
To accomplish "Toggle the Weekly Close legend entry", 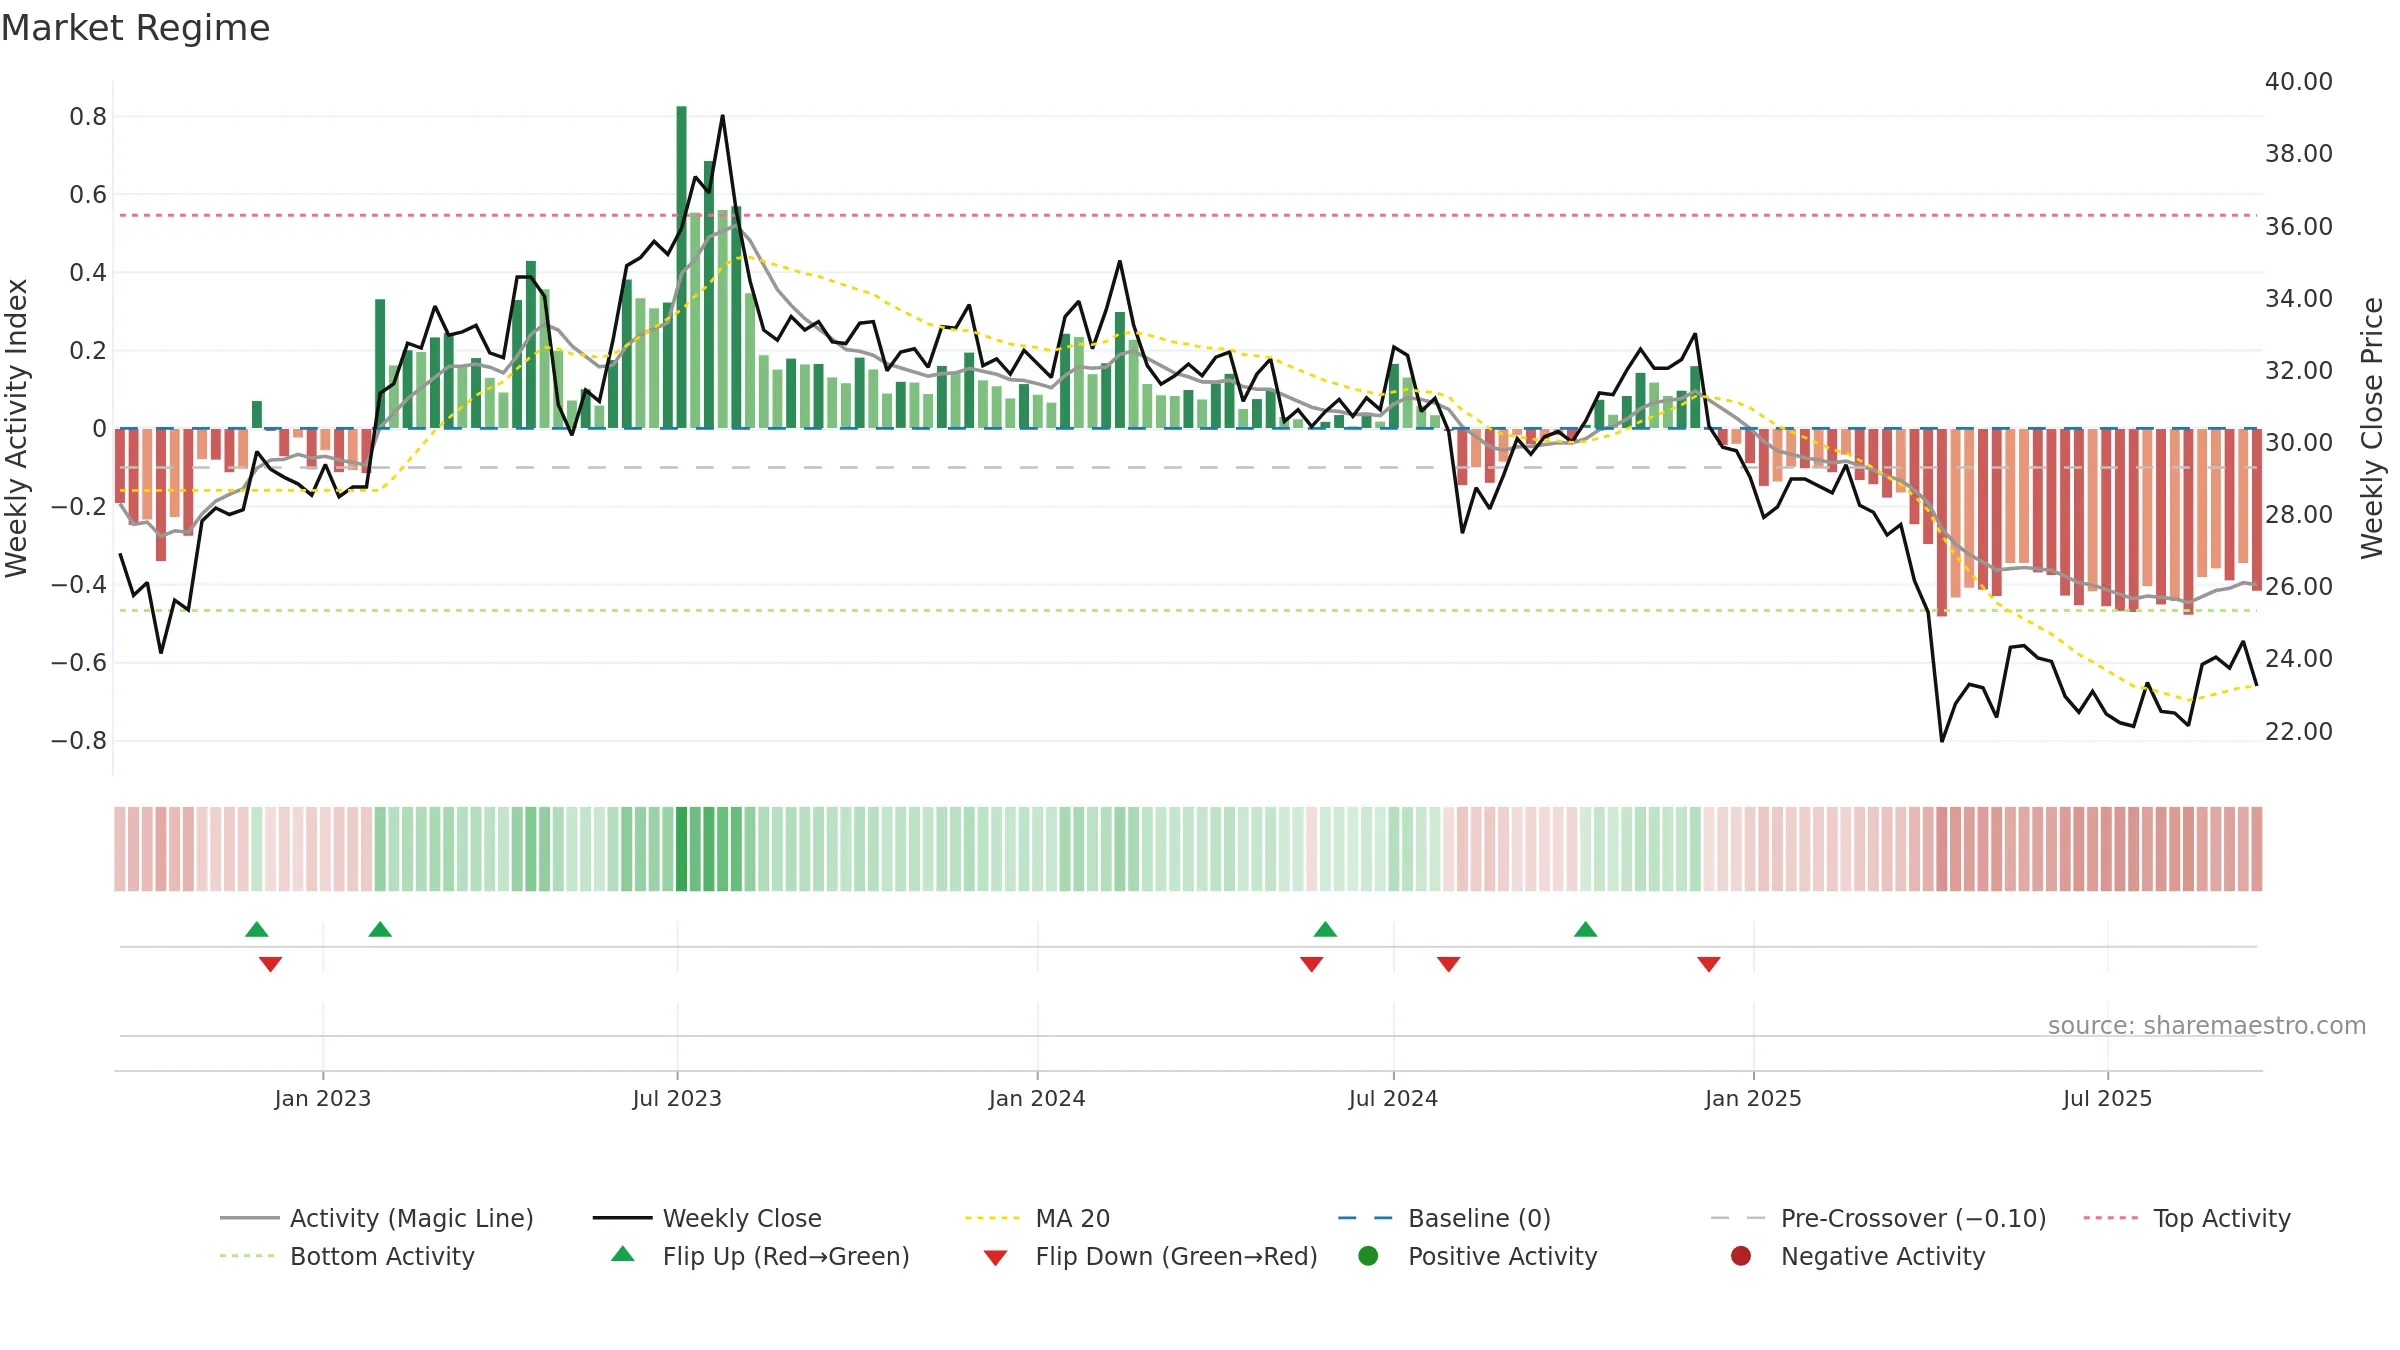I will [x=707, y=1218].
